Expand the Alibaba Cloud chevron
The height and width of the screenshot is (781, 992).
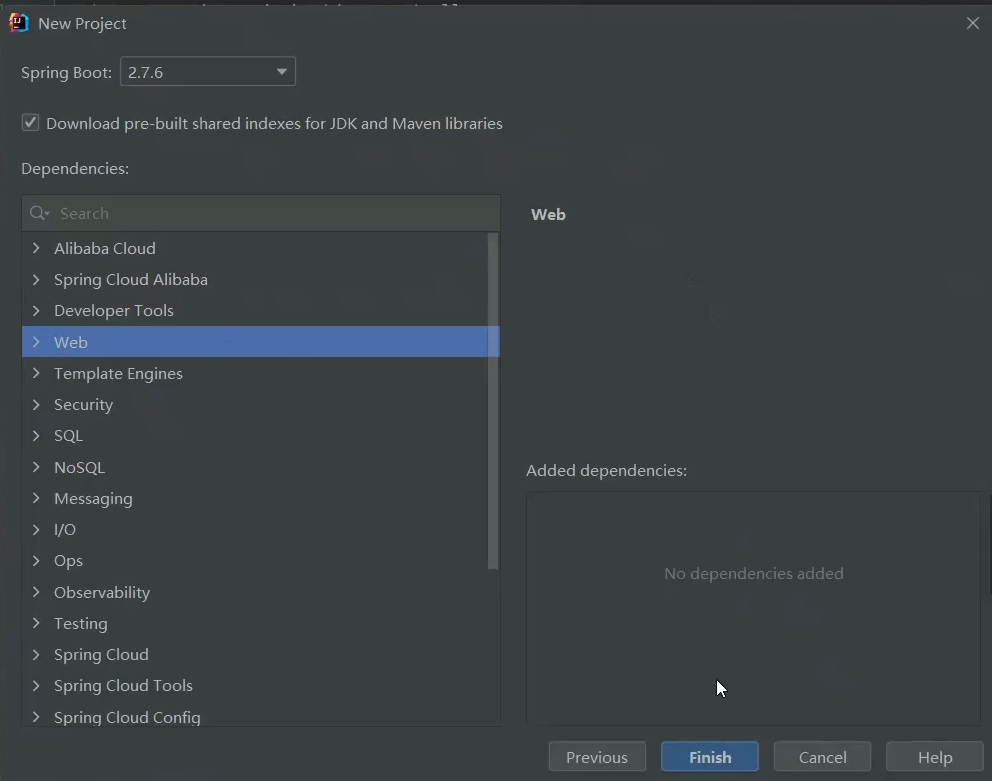point(36,248)
